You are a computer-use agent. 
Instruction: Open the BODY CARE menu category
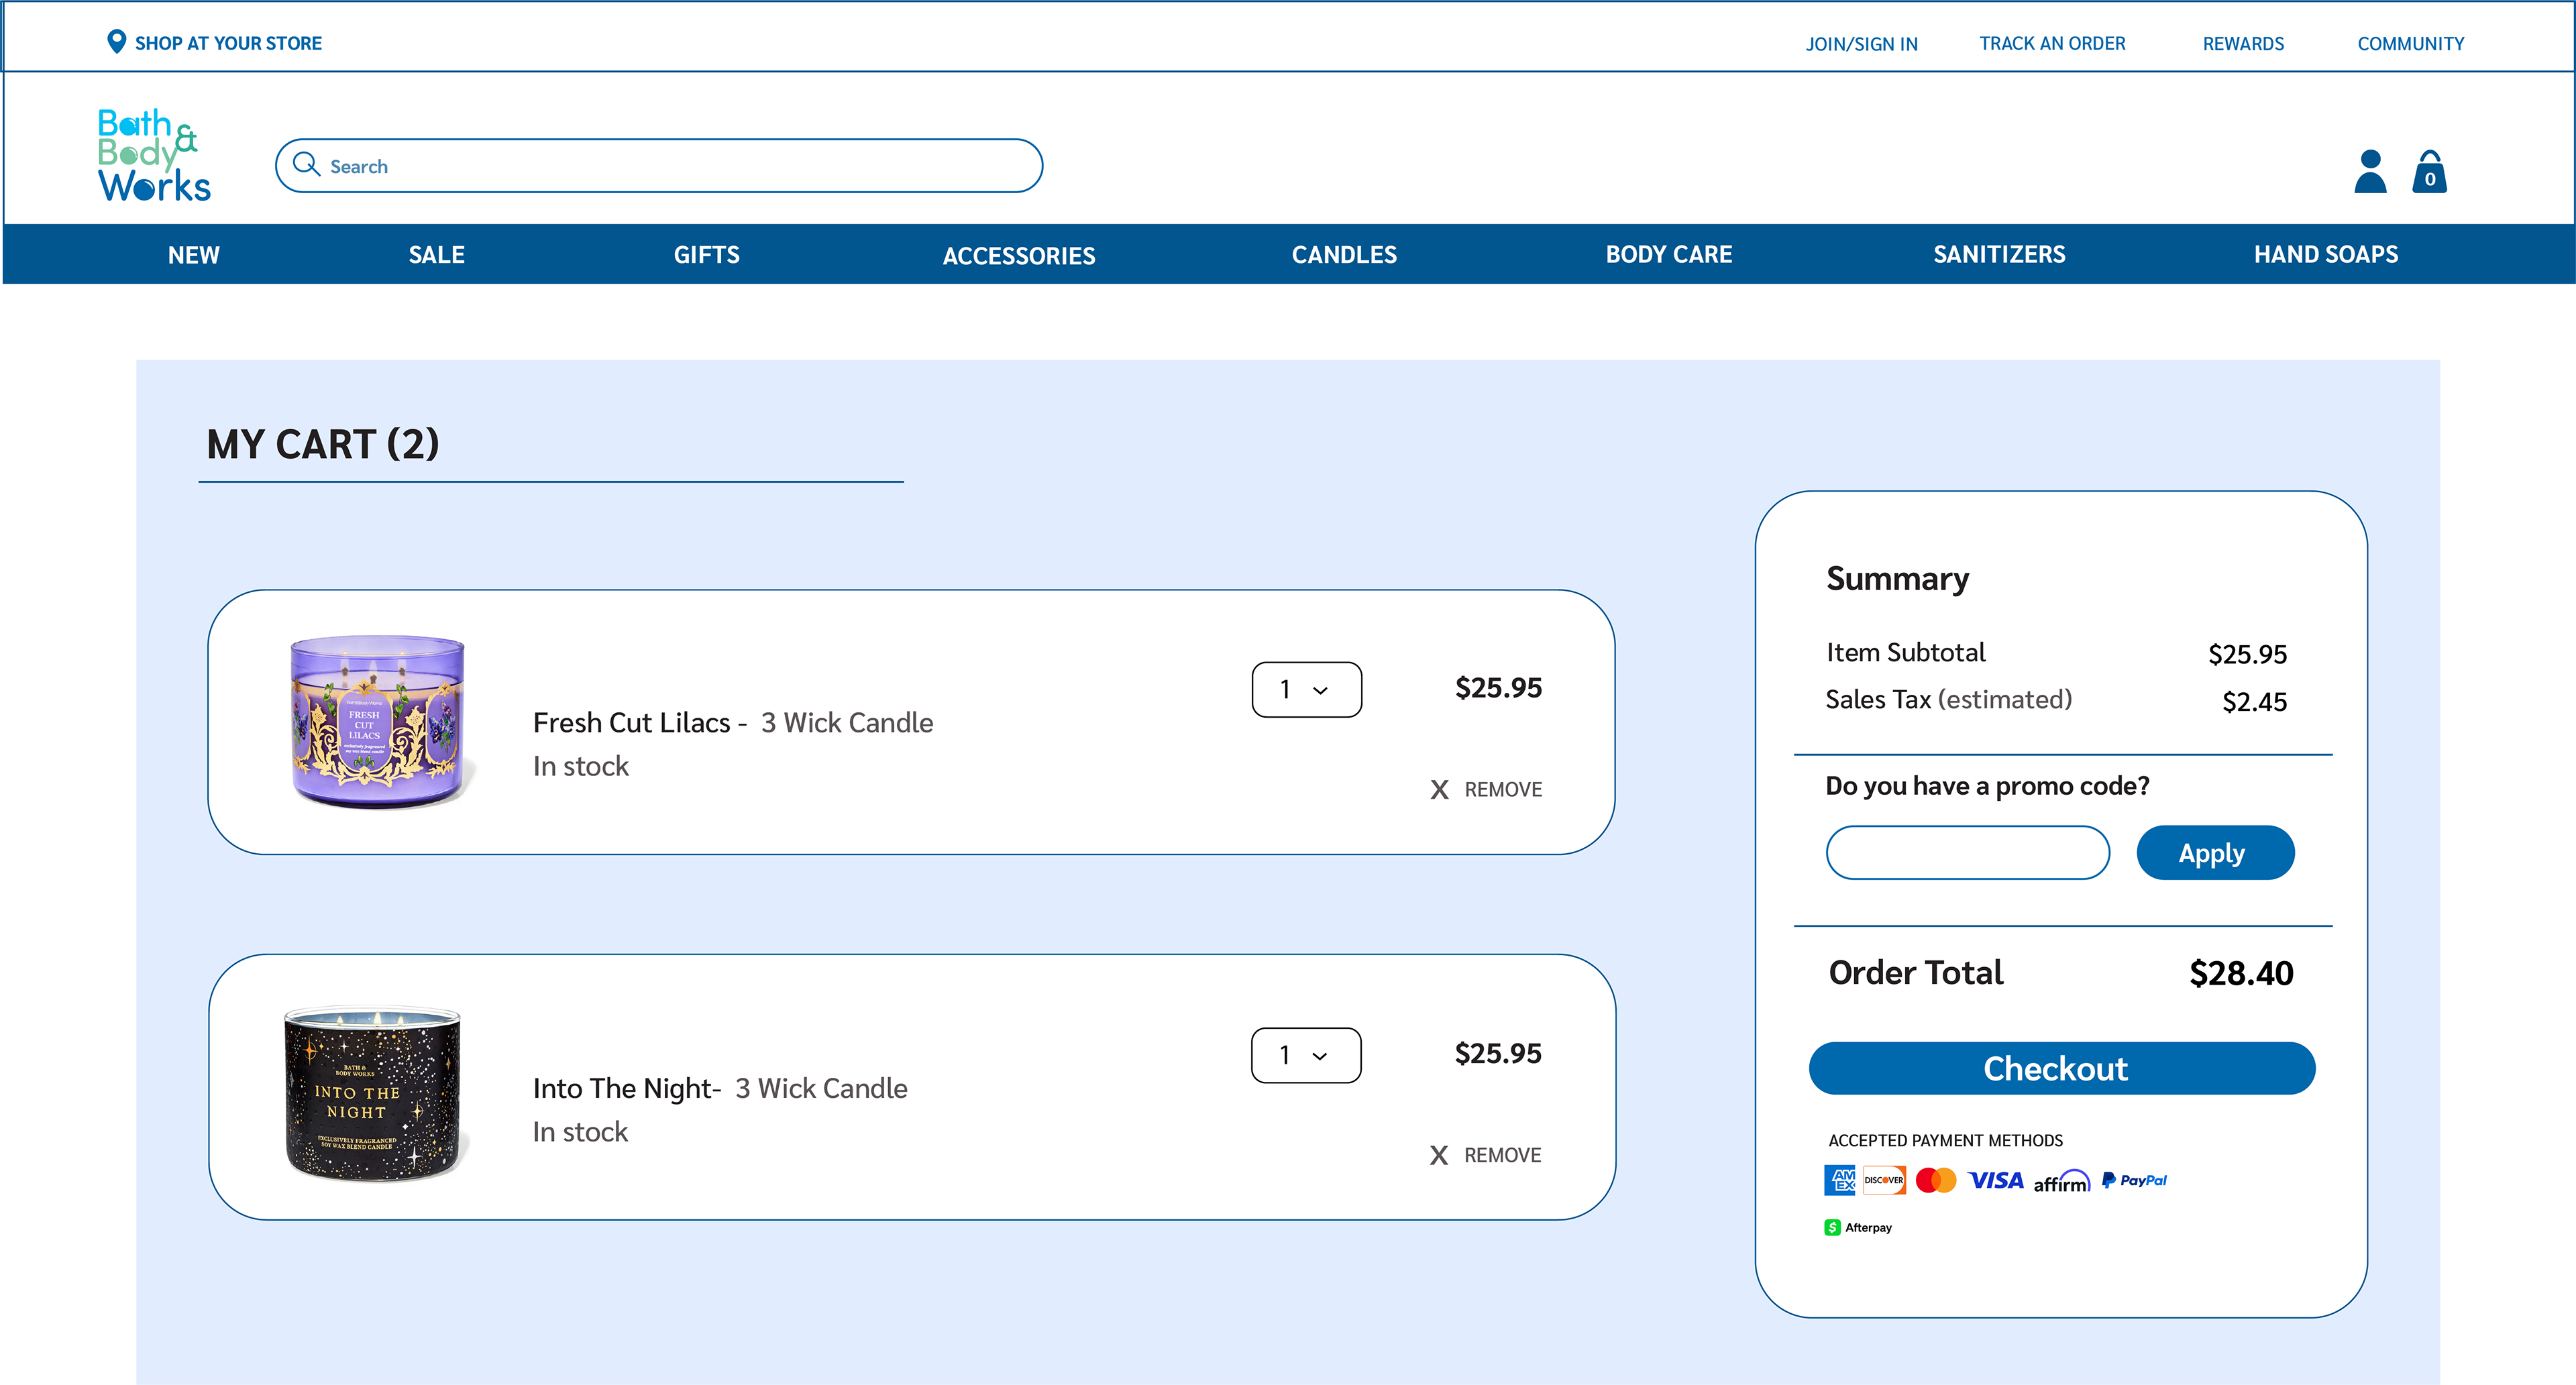coord(1668,255)
